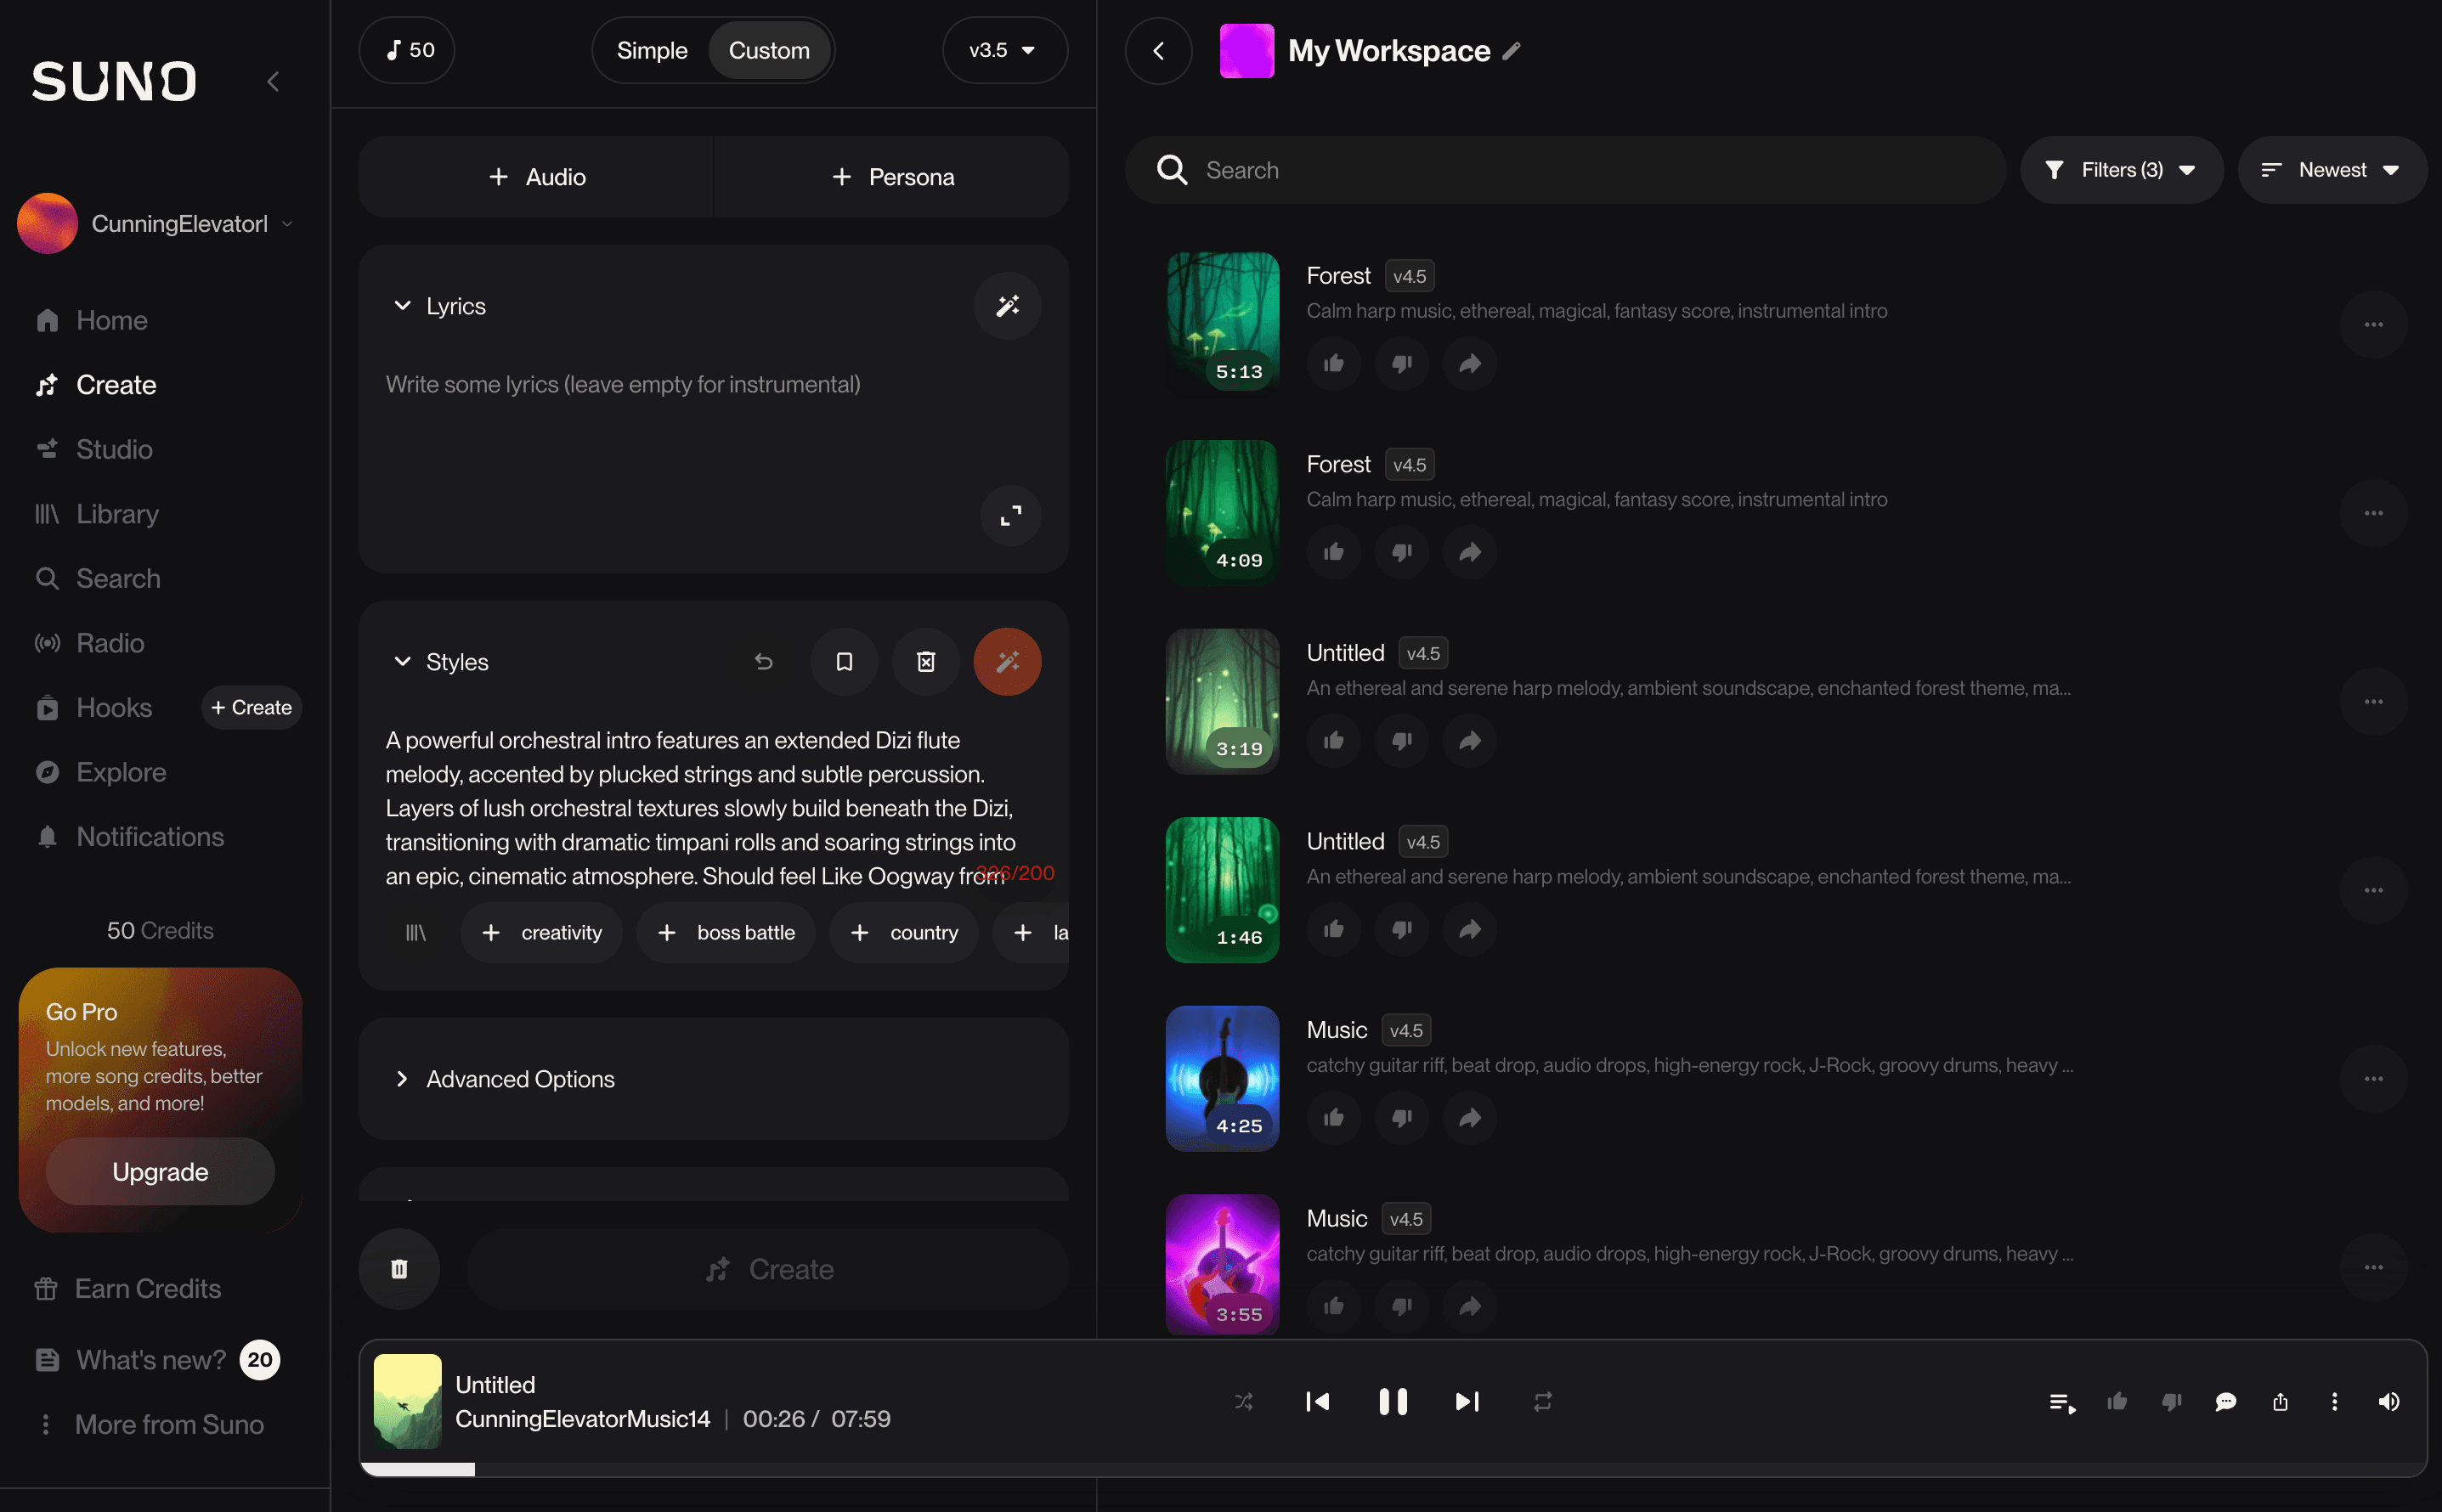The height and width of the screenshot is (1512, 2442).
Task: Toggle shuffle in the player bar
Action: [x=1243, y=1402]
